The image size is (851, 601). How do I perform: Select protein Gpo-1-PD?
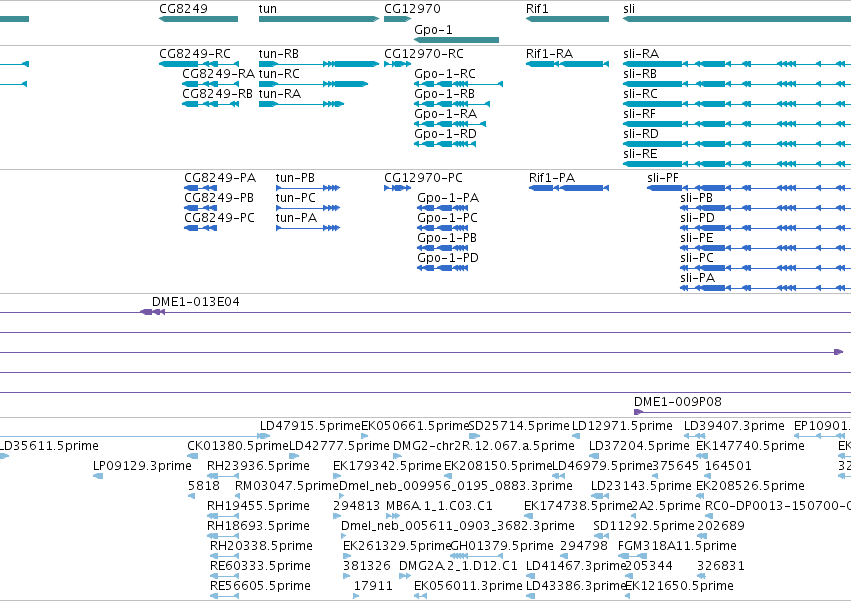(x=442, y=268)
